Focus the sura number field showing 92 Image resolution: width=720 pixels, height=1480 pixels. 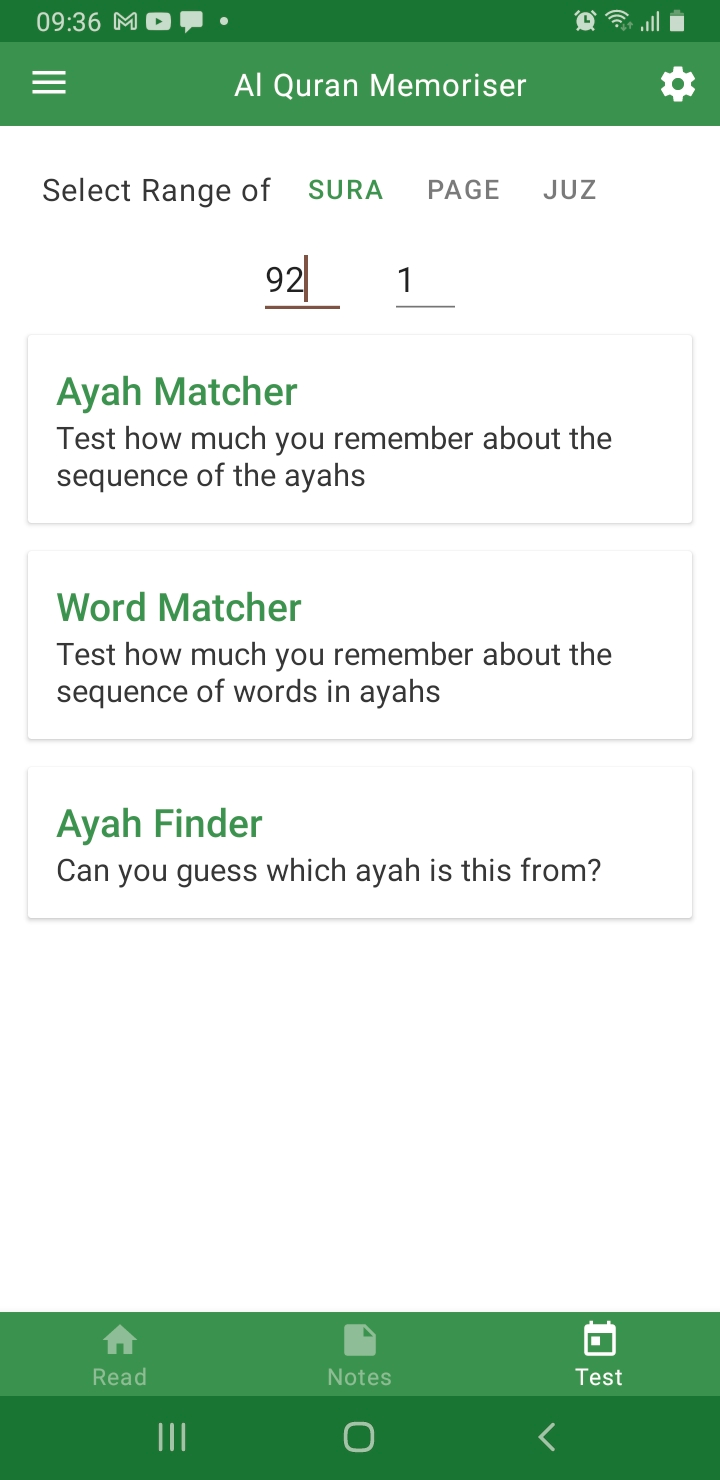(302, 281)
